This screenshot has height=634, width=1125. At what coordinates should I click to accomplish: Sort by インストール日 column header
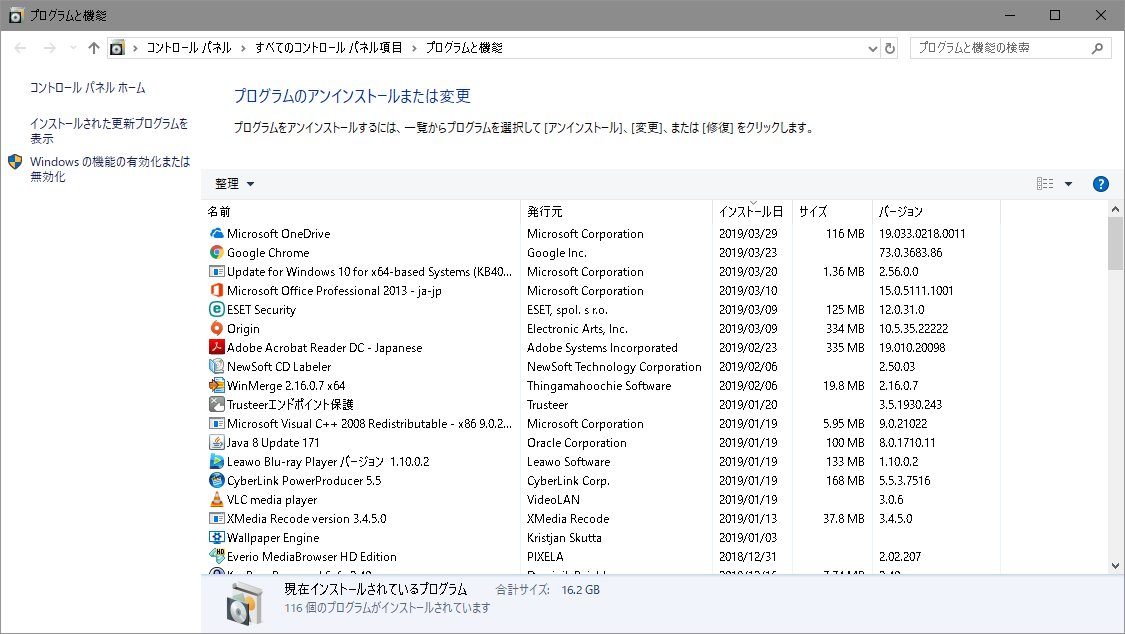(x=753, y=212)
